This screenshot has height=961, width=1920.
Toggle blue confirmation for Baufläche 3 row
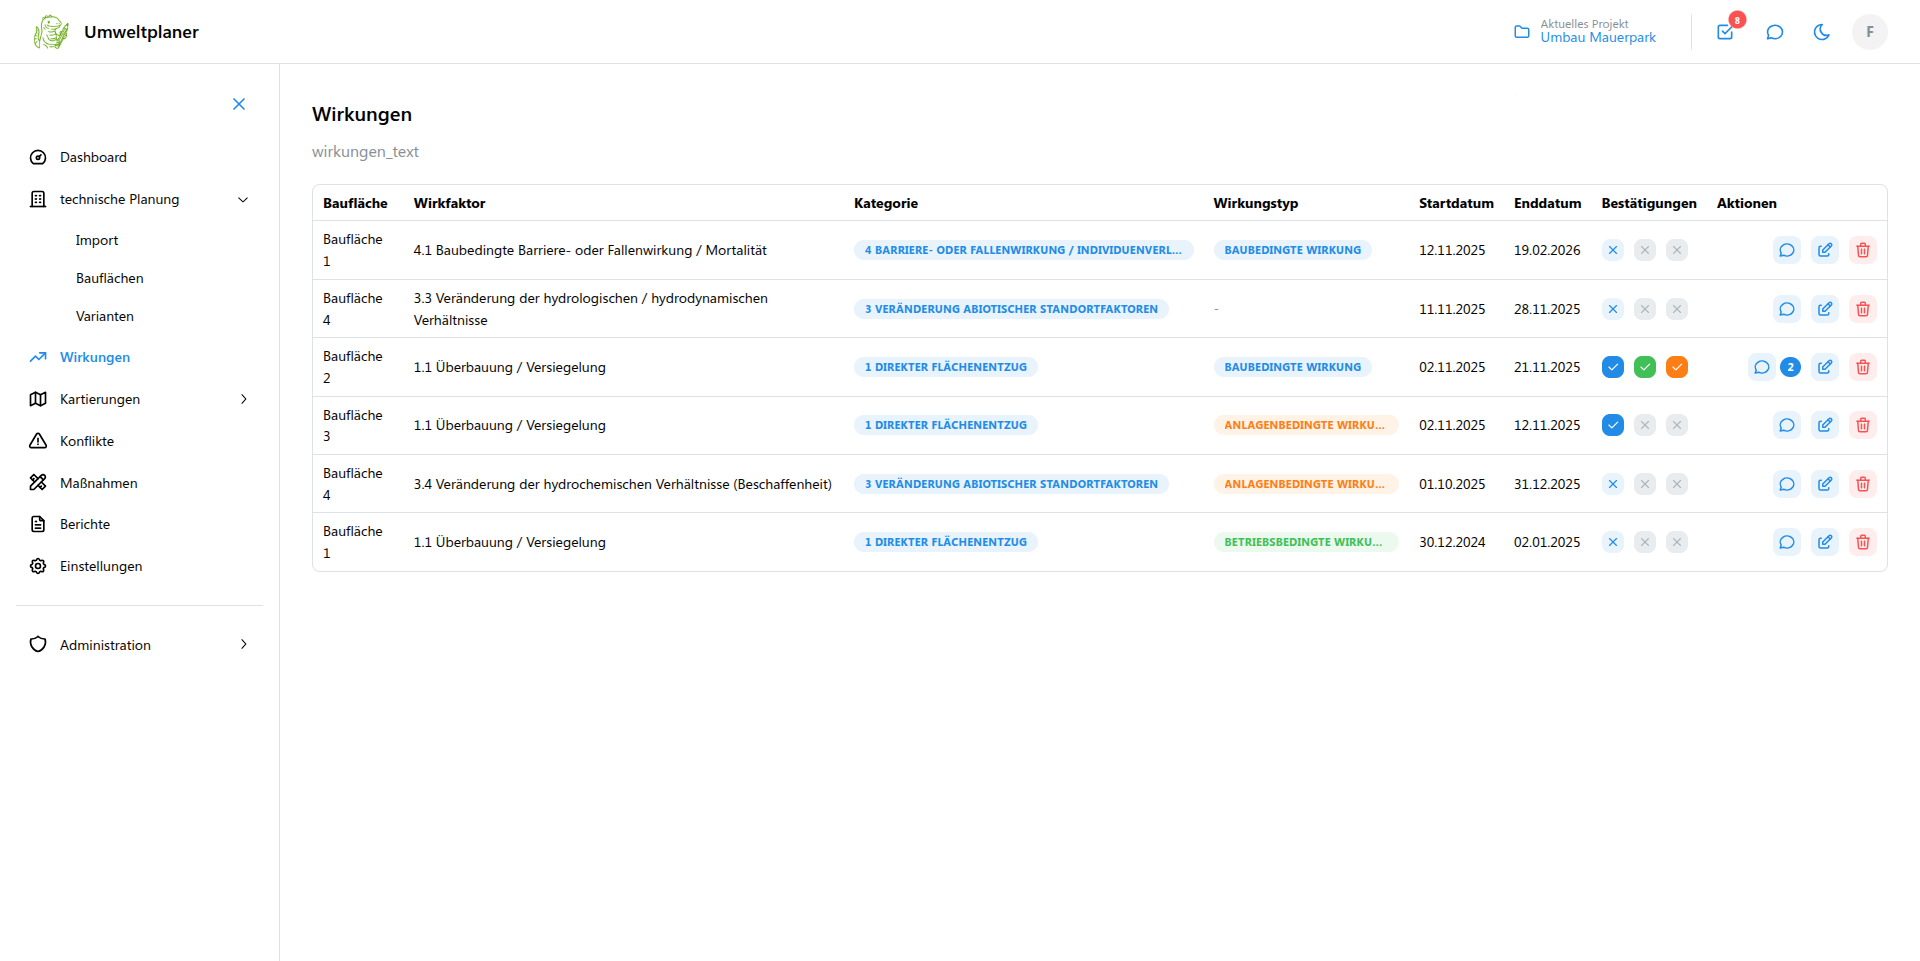1613,425
